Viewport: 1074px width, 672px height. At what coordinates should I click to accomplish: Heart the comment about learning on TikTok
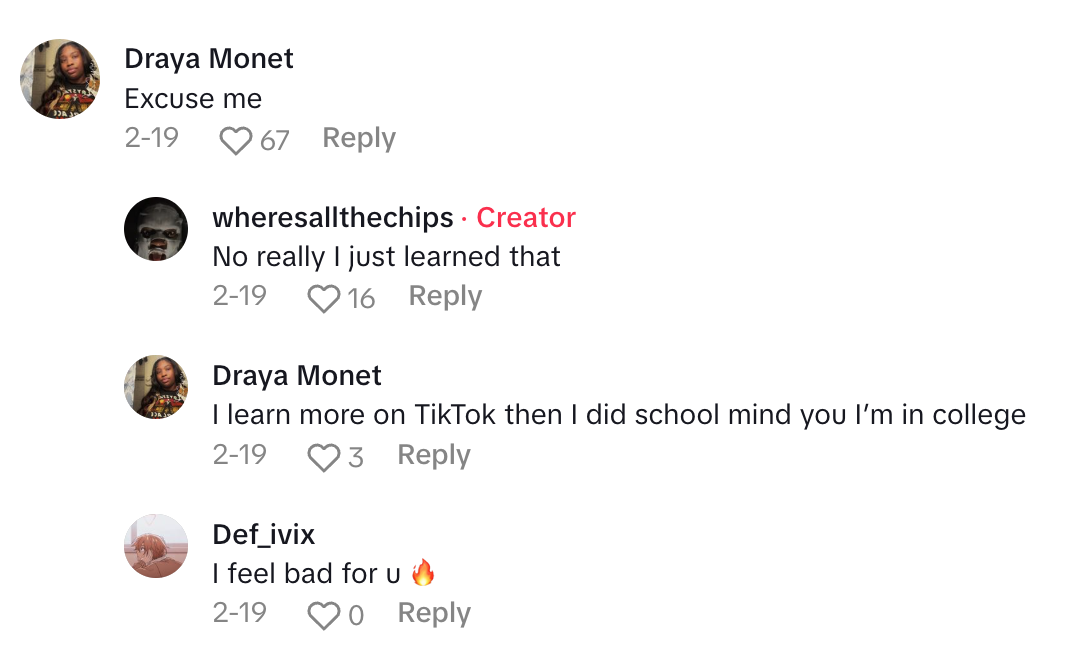click(323, 457)
